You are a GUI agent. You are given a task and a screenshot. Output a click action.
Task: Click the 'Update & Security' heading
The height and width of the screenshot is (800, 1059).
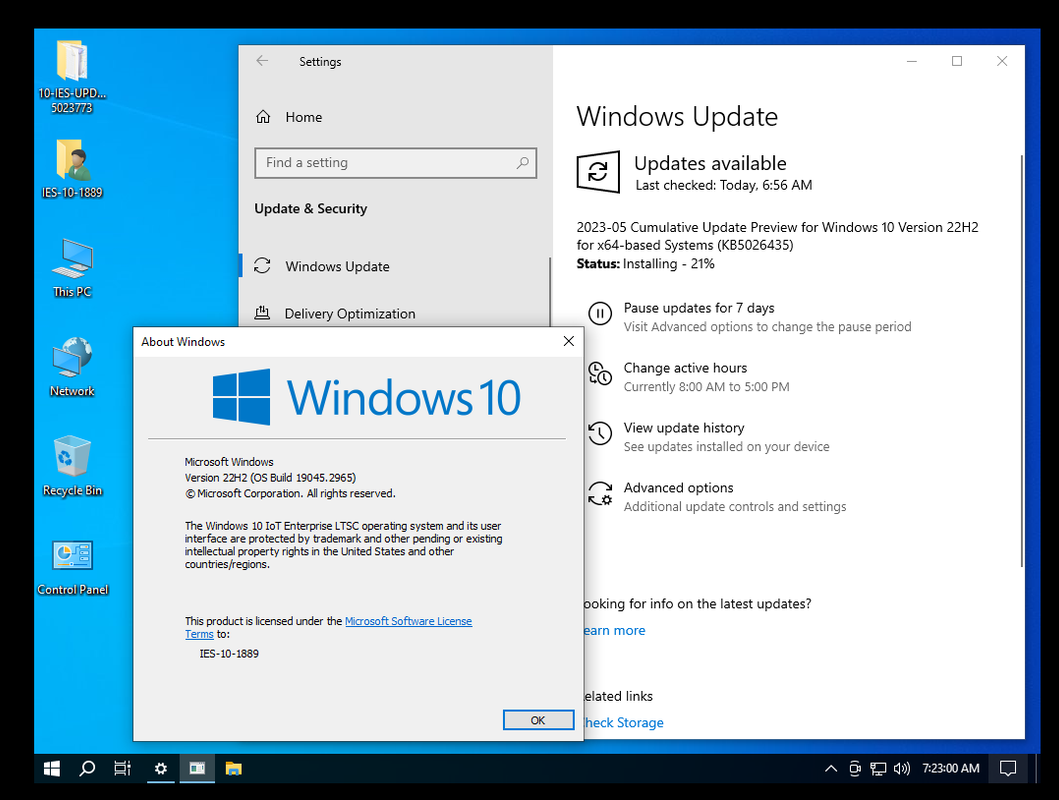click(x=311, y=209)
